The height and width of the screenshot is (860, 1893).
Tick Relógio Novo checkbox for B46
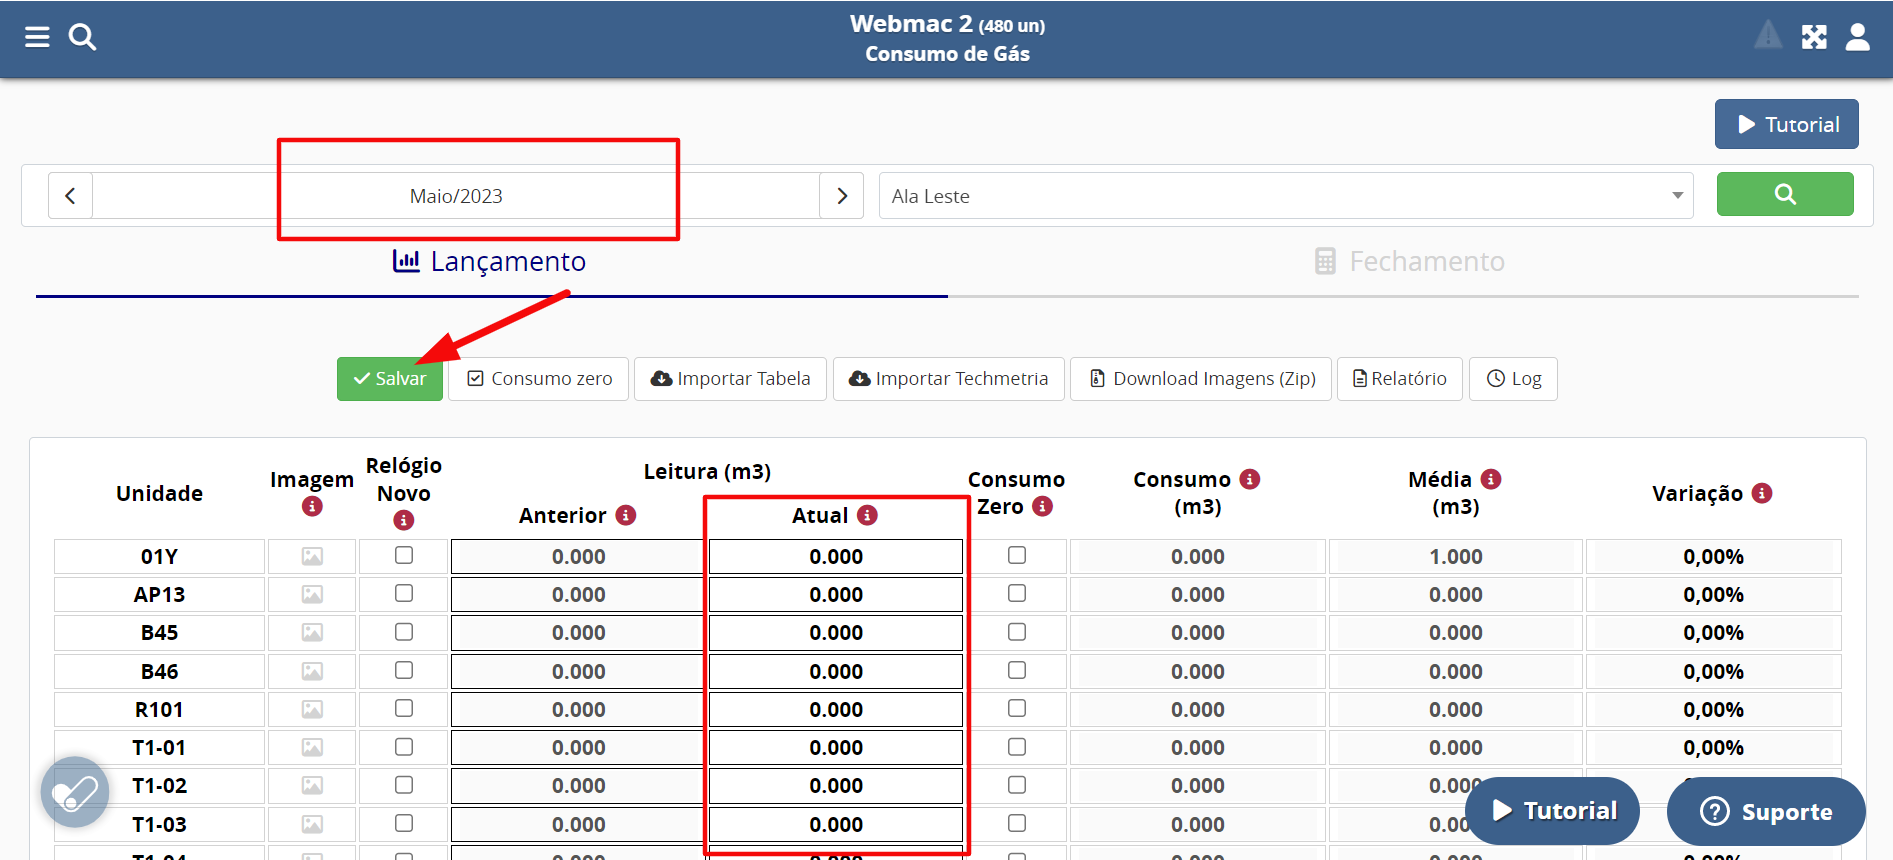tap(404, 670)
